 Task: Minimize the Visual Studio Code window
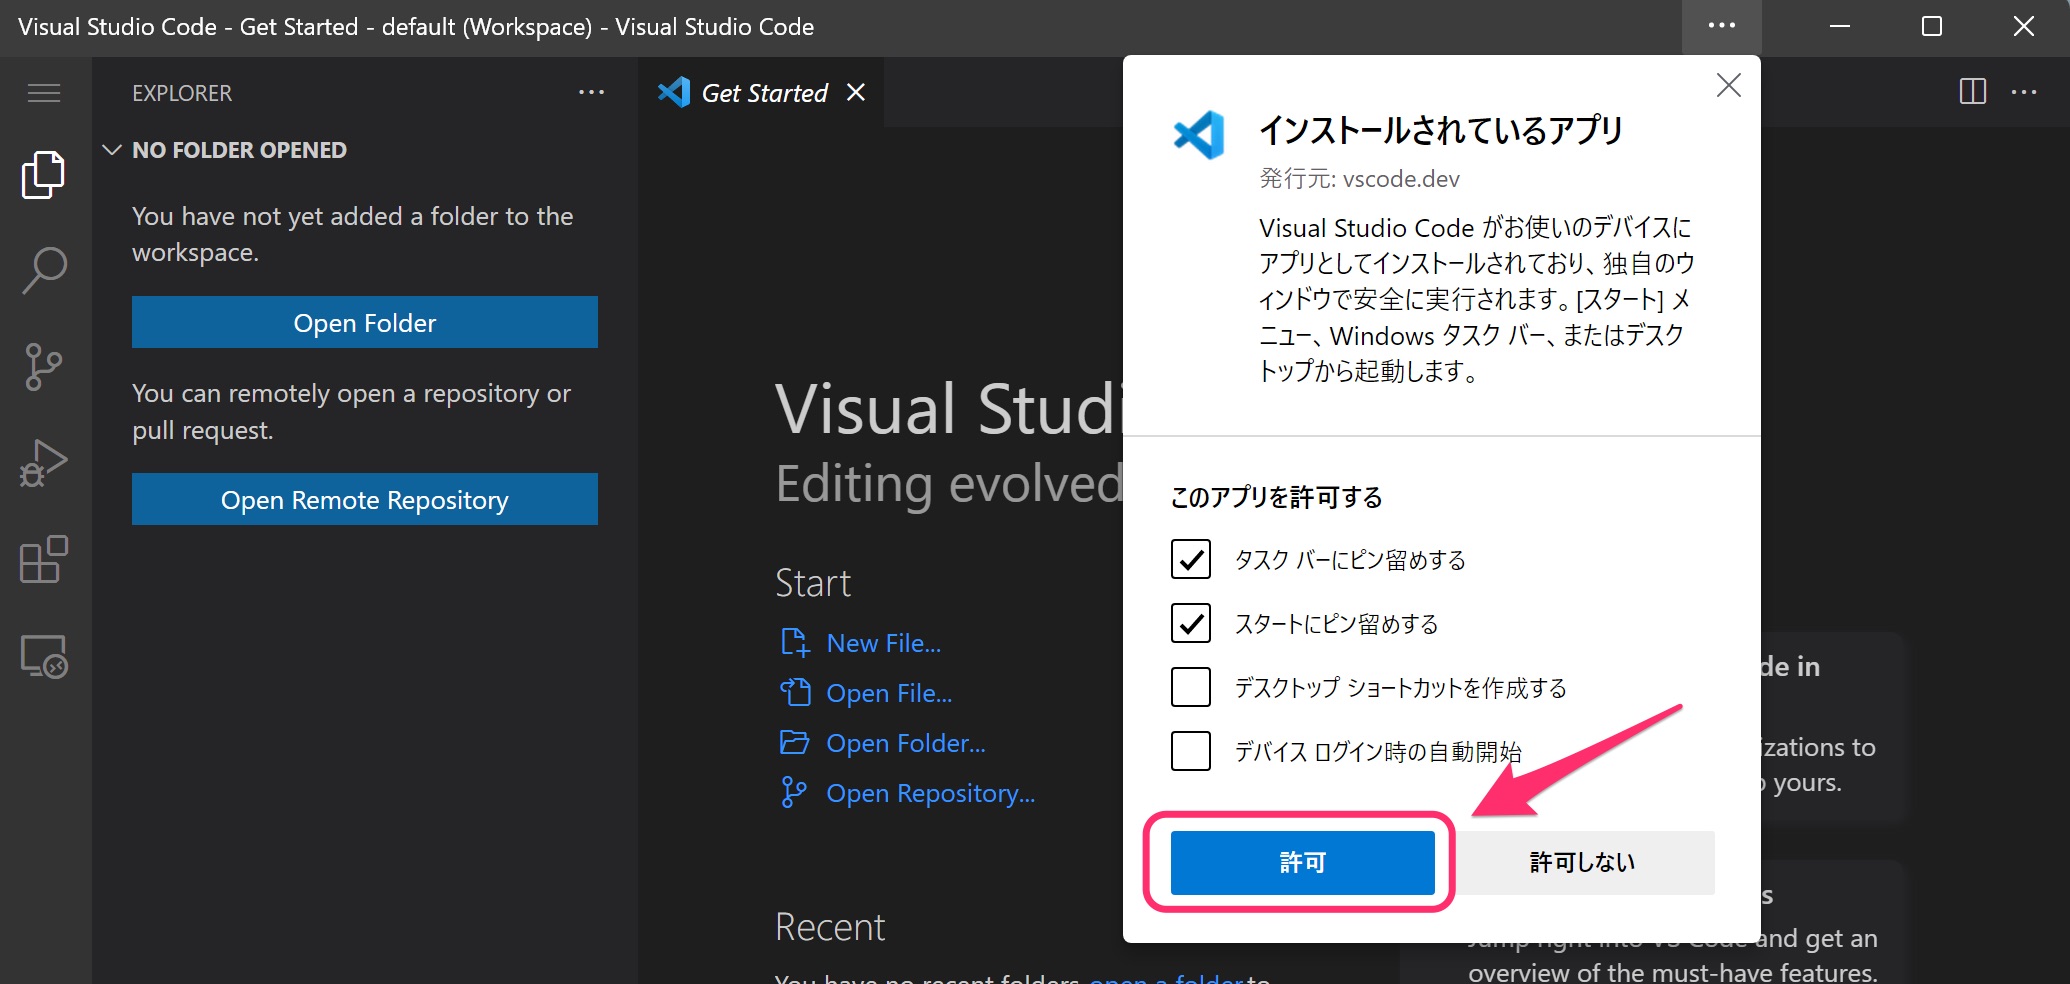pyautogui.click(x=1840, y=26)
